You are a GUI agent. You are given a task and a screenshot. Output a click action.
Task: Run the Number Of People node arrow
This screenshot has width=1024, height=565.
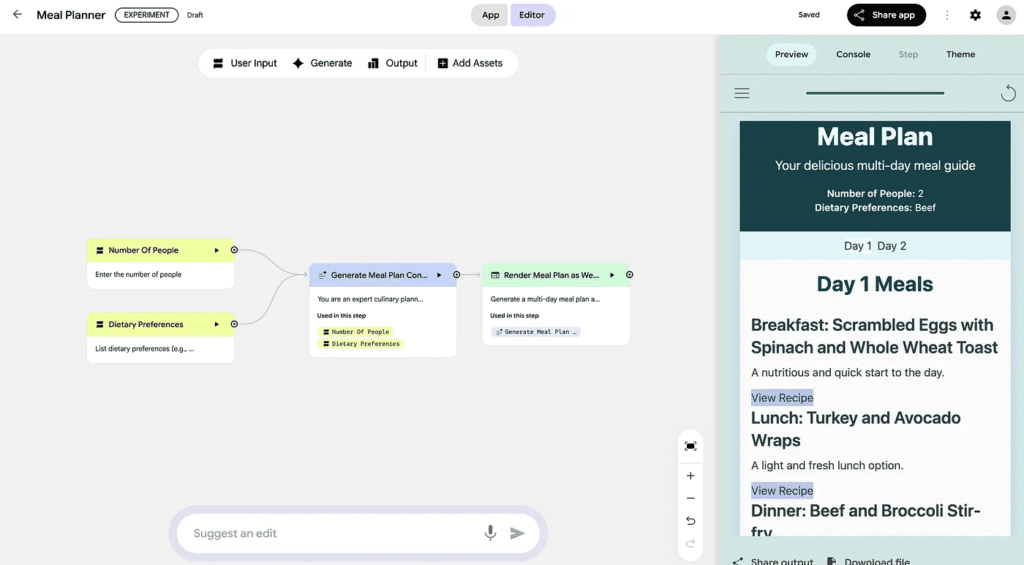[x=217, y=250]
